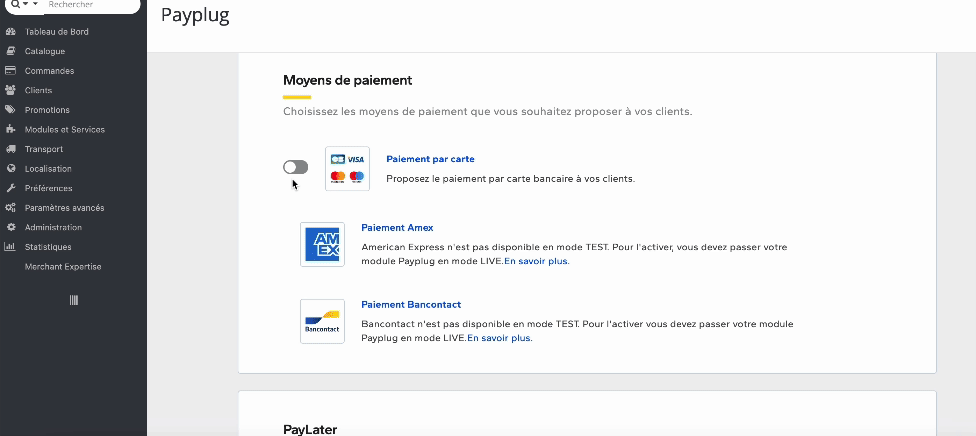Select Localisation in sidebar
The width and height of the screenshot is (976, 436).
pyautogui.click(x=48, y=169)
